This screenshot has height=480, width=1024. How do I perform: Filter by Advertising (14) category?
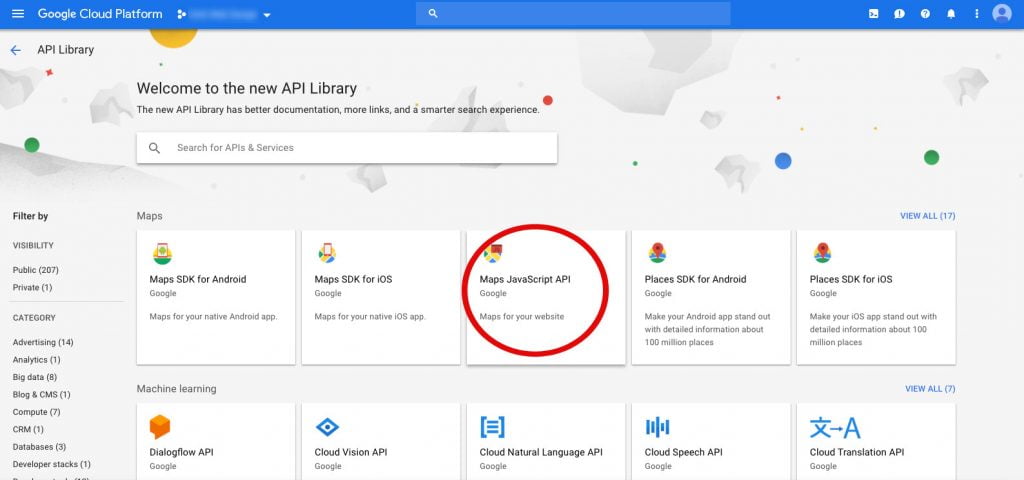point(43,342)
